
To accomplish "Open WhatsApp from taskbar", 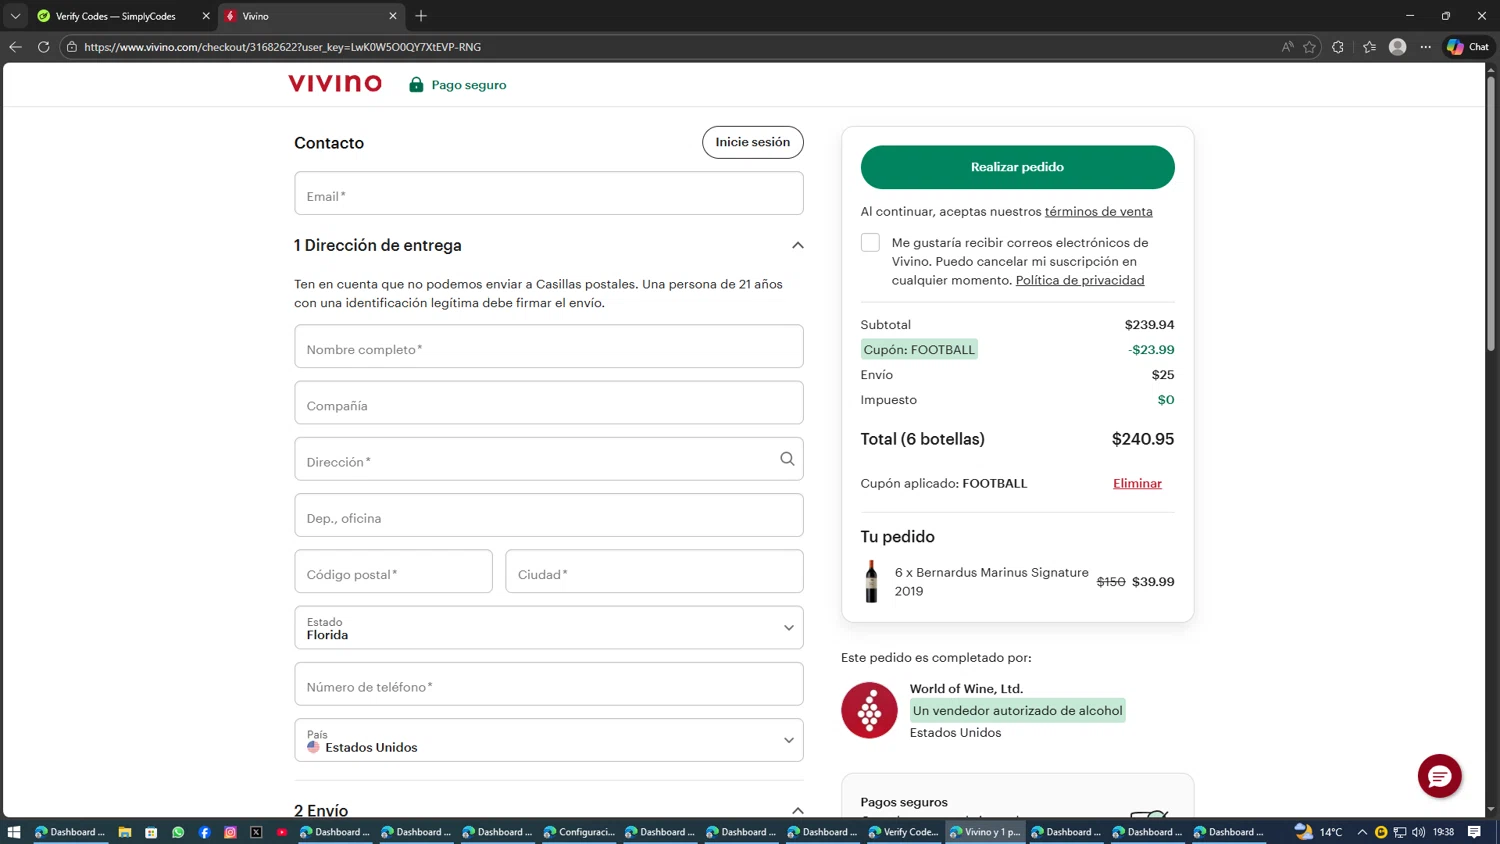I will pyautogui.click(x=178, y=832).
